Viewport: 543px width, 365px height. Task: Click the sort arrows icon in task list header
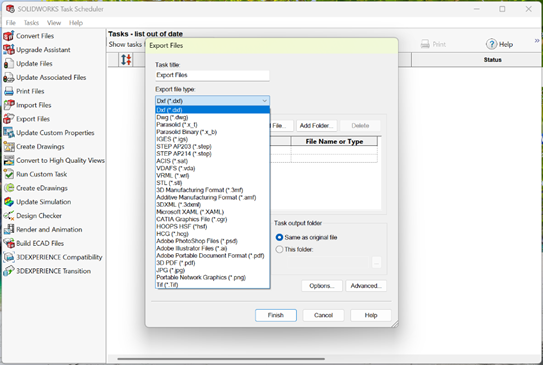pyautogui.click(x=126, y=60)
